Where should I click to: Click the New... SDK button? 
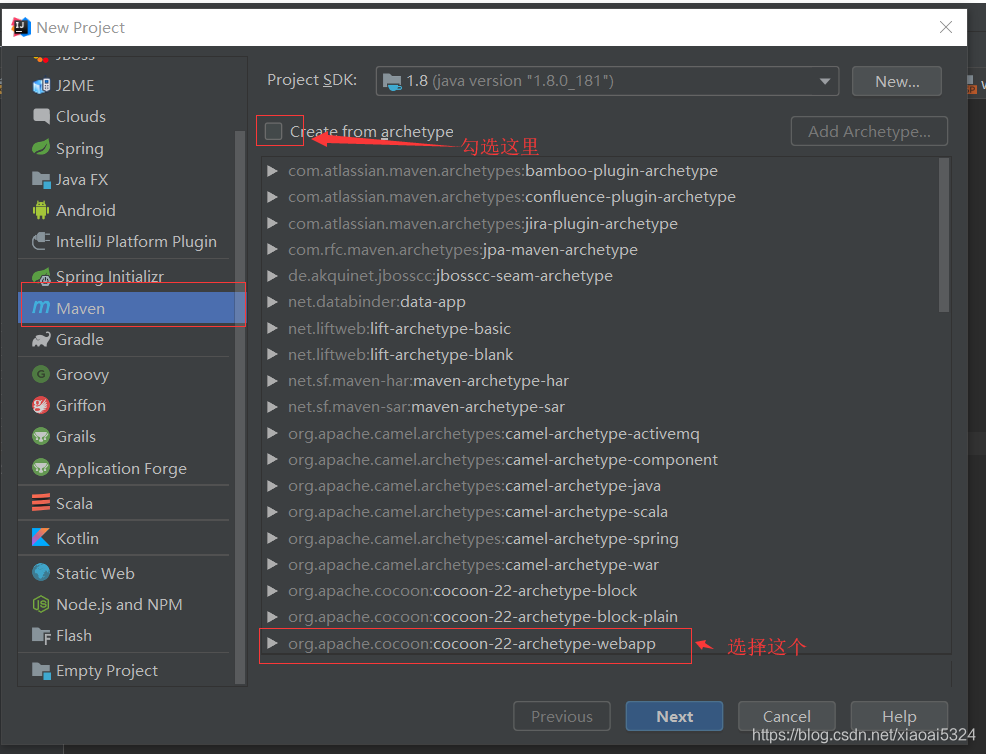pyautogui.click(x=897, y=81)
